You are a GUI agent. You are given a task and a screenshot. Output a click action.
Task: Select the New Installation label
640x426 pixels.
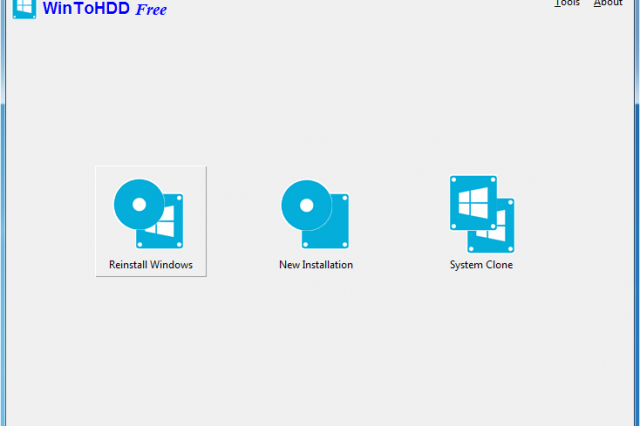[316, 265]
